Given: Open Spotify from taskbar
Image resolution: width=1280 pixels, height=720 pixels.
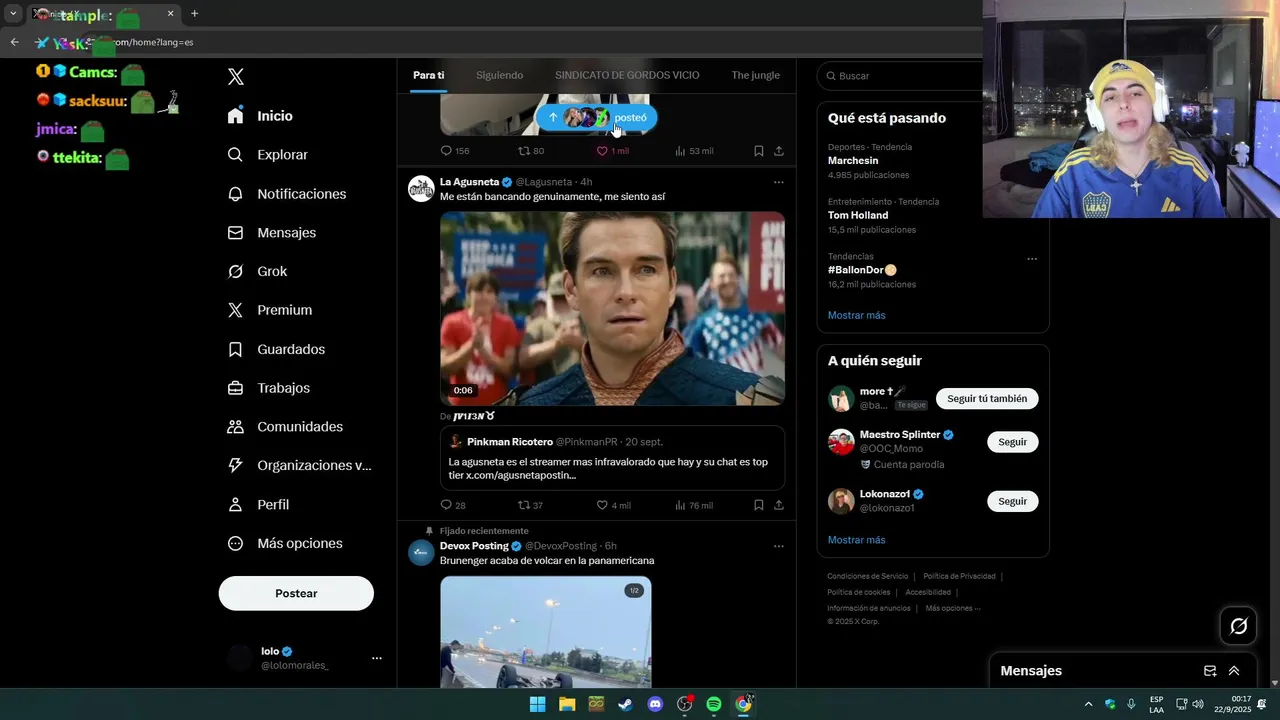Looking at the screenshot, I should point(713,704).
